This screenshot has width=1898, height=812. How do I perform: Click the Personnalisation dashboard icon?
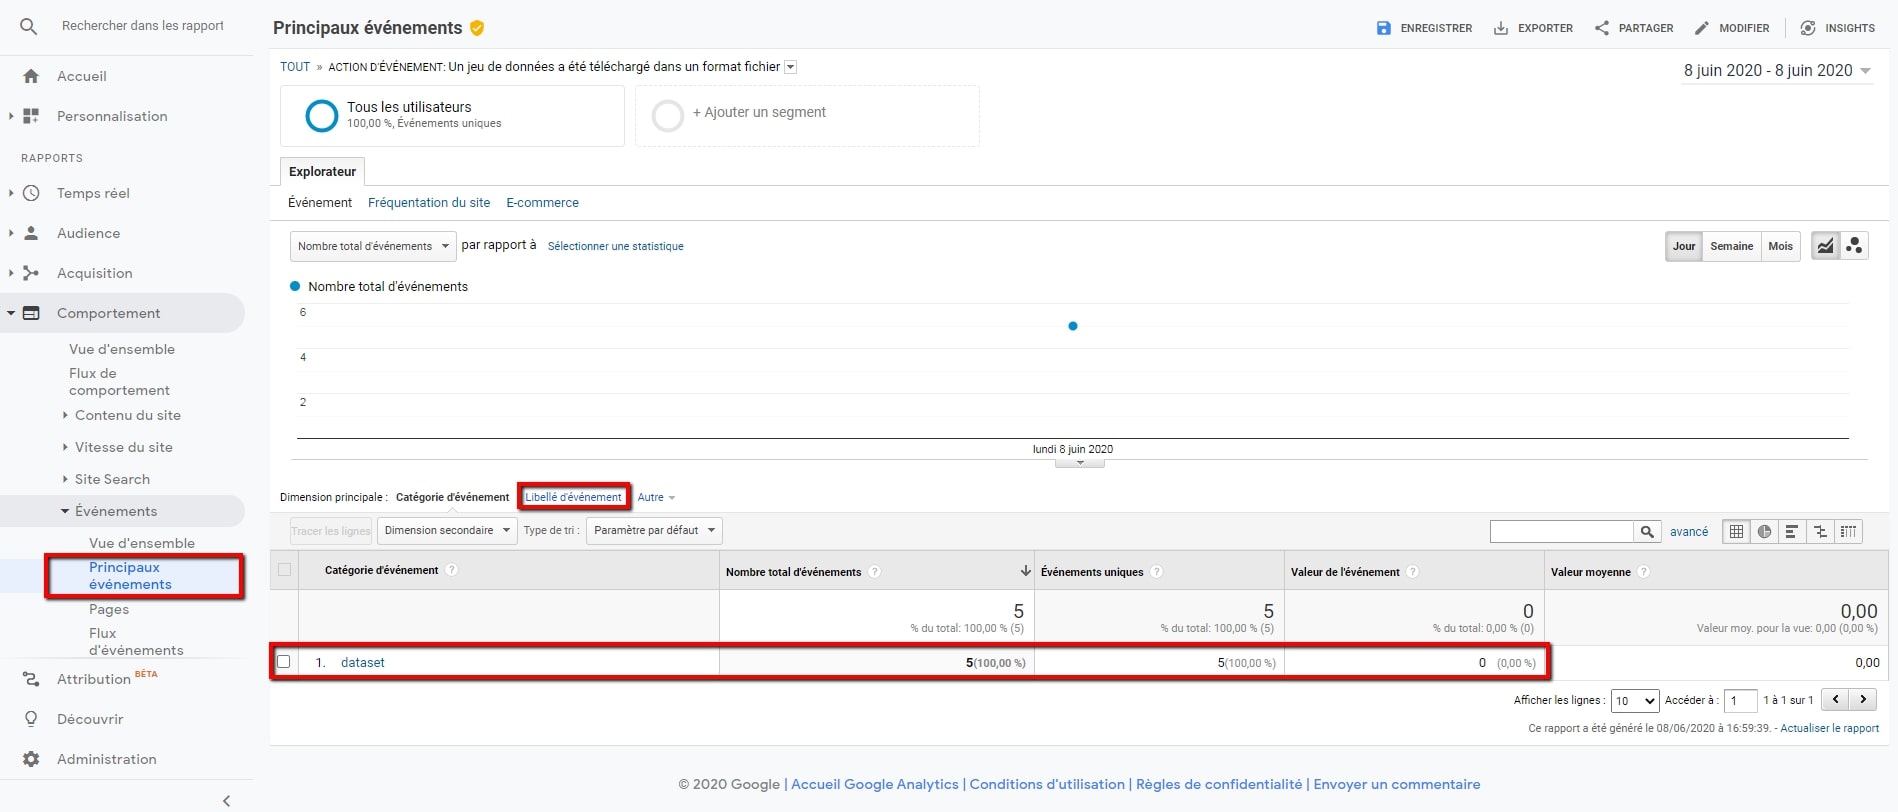(31, 116)
